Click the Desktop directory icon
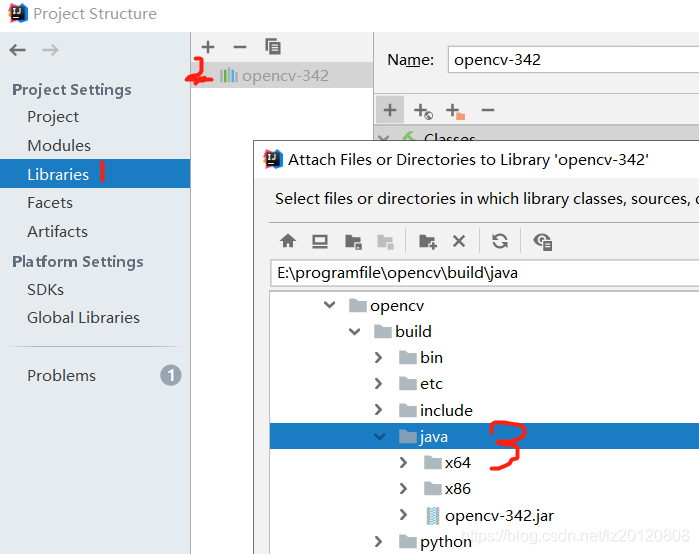The image size is (699, 554). pos(320,241)
